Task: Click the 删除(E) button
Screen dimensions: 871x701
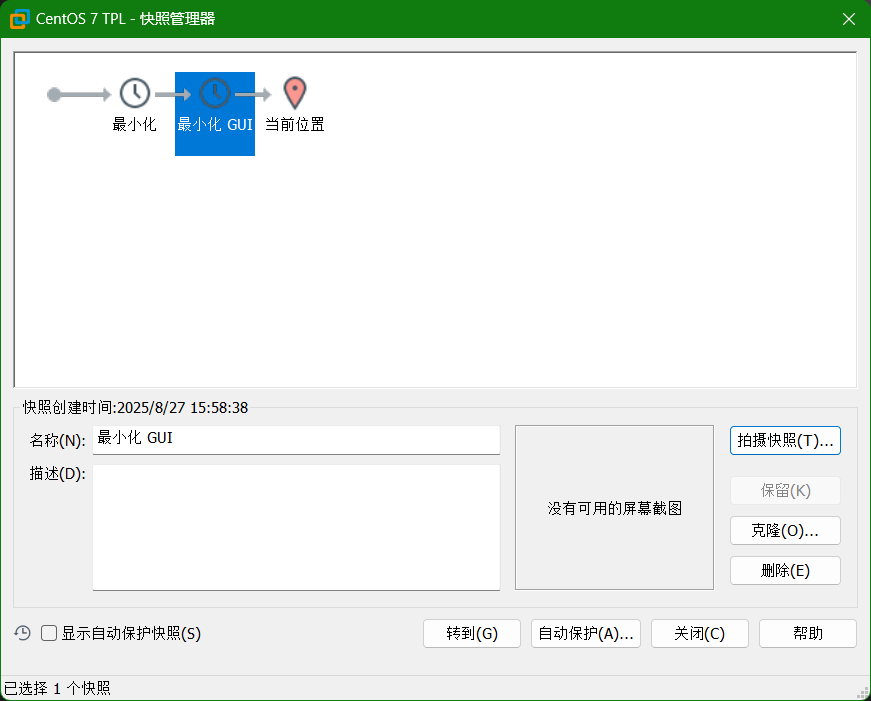Action: point(785,570)
